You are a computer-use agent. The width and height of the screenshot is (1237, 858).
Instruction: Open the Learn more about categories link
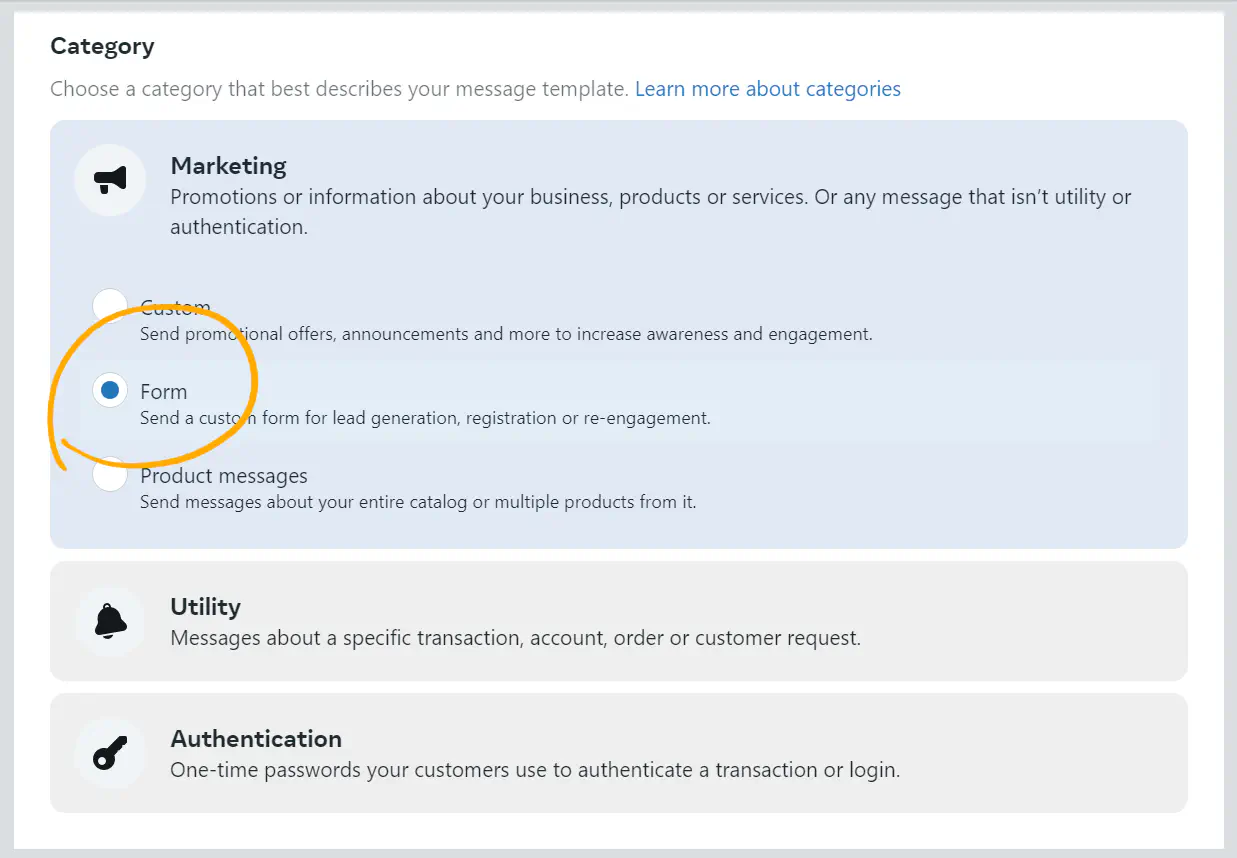[767, 89]
